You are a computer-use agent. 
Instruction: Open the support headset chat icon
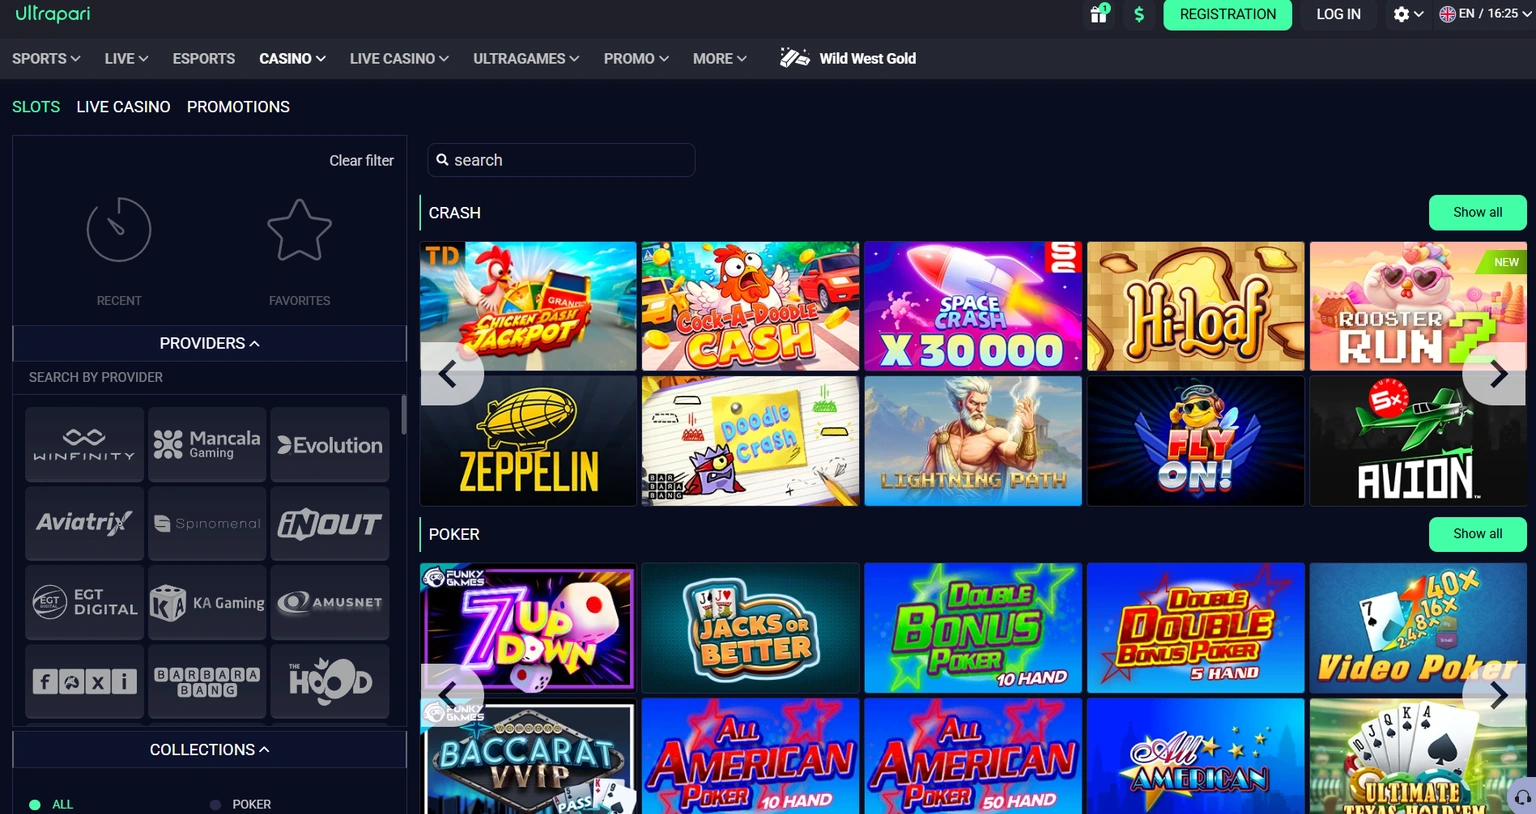(1521, 797)
